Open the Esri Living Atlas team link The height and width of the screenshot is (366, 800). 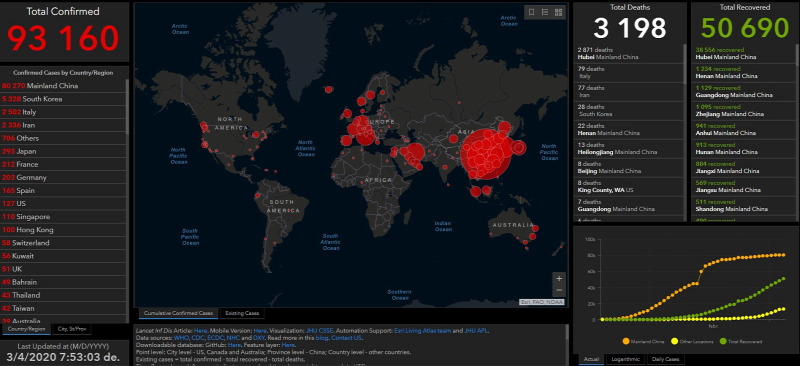click(422, 331)
